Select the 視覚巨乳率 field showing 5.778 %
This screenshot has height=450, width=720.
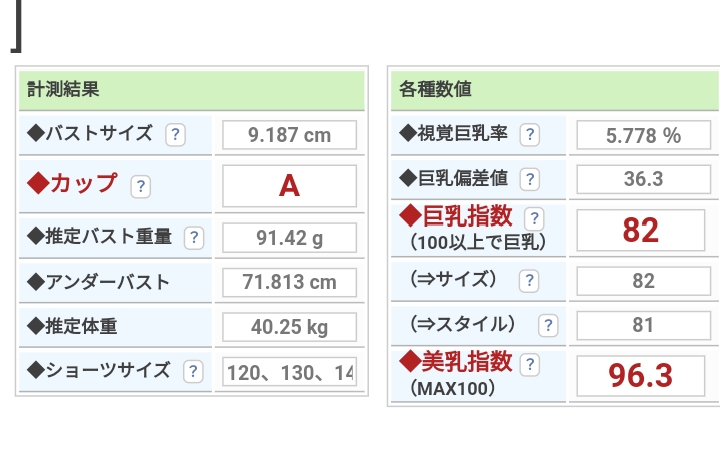coord(643,135)
